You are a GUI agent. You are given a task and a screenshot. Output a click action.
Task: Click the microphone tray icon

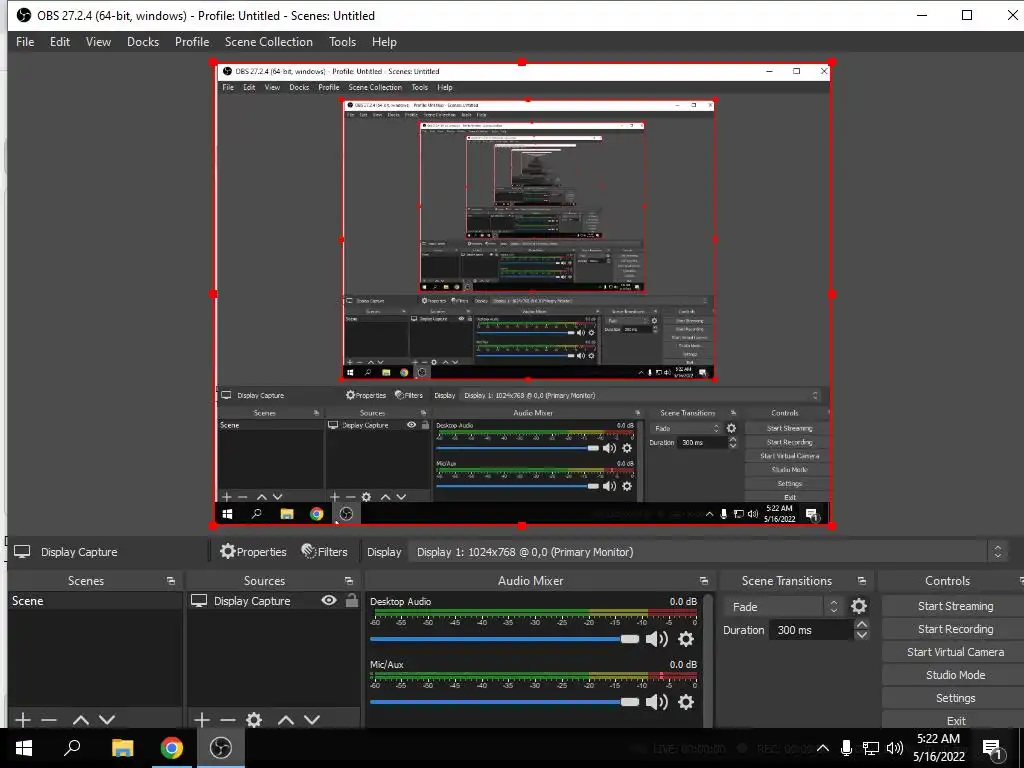[x=846, y=748]
